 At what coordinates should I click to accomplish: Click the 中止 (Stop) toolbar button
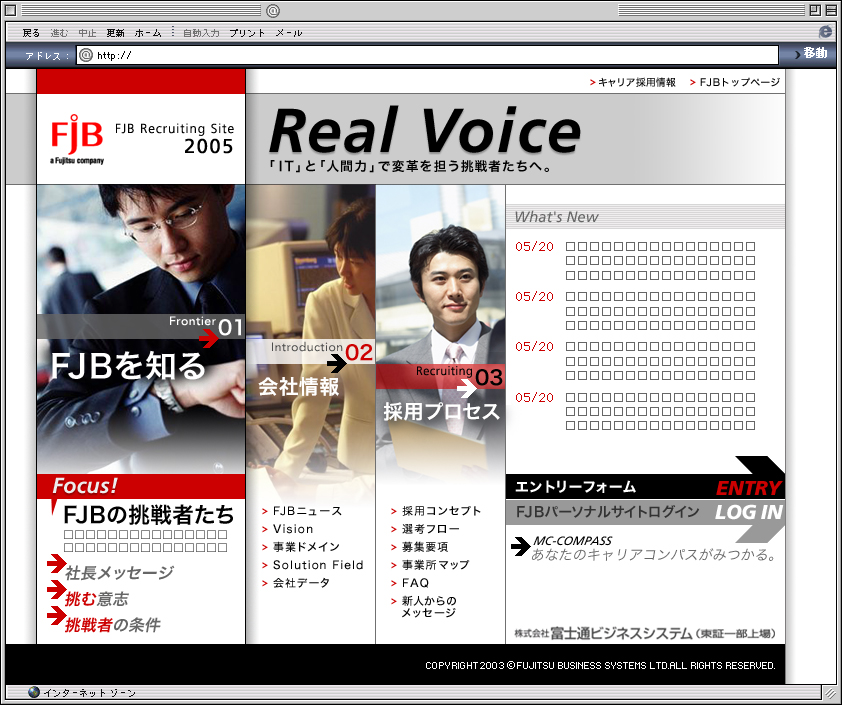point(87,33)
